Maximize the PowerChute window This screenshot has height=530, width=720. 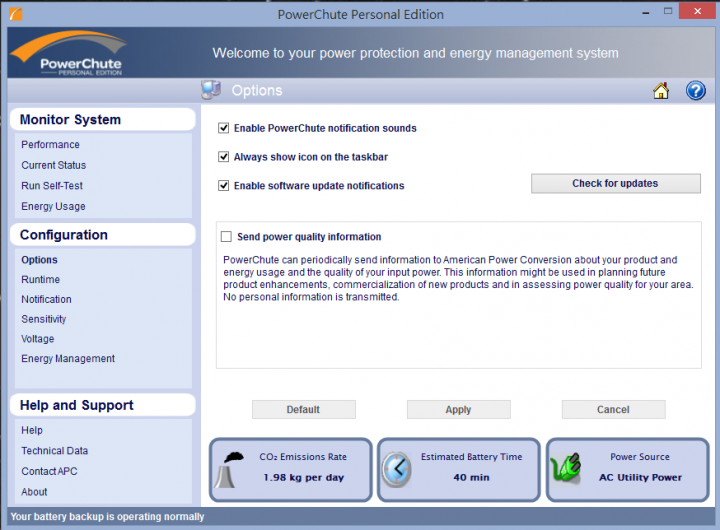pyautogui.click(x=668, y=11)
